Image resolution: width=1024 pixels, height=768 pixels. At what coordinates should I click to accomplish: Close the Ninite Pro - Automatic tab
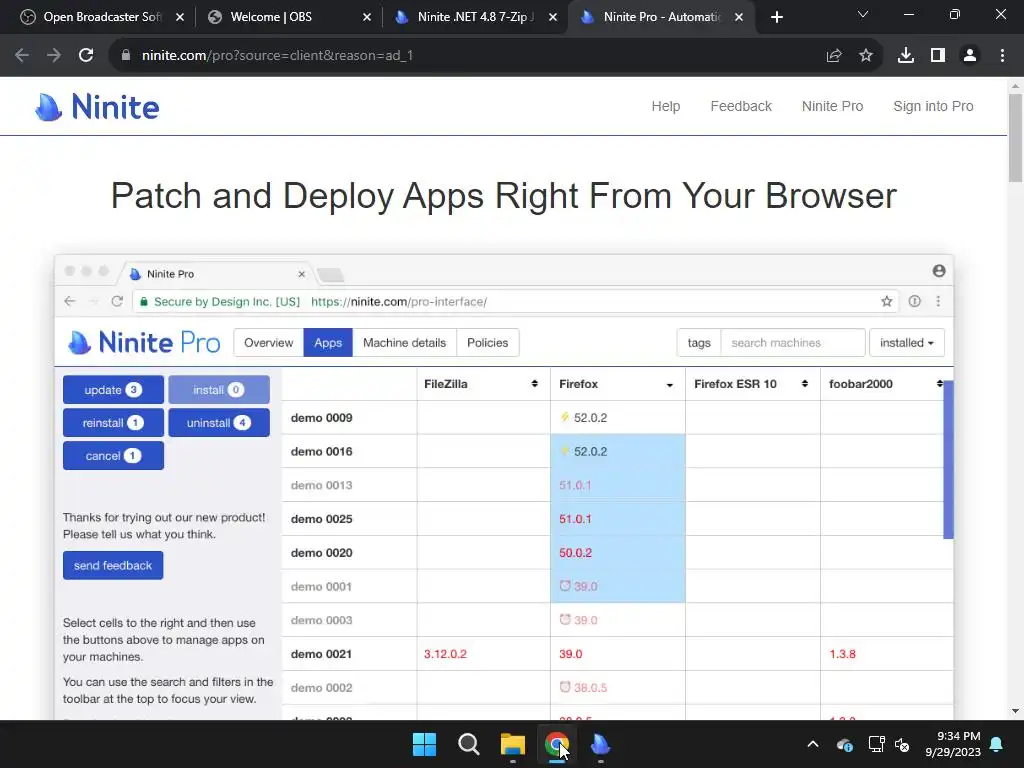point(739,18)
